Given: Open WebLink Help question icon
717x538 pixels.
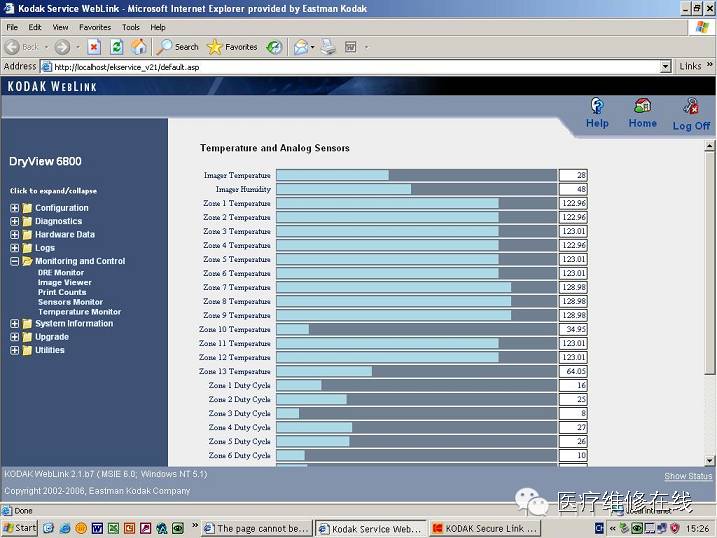Looking at the screenshot, I should [597, 106].
